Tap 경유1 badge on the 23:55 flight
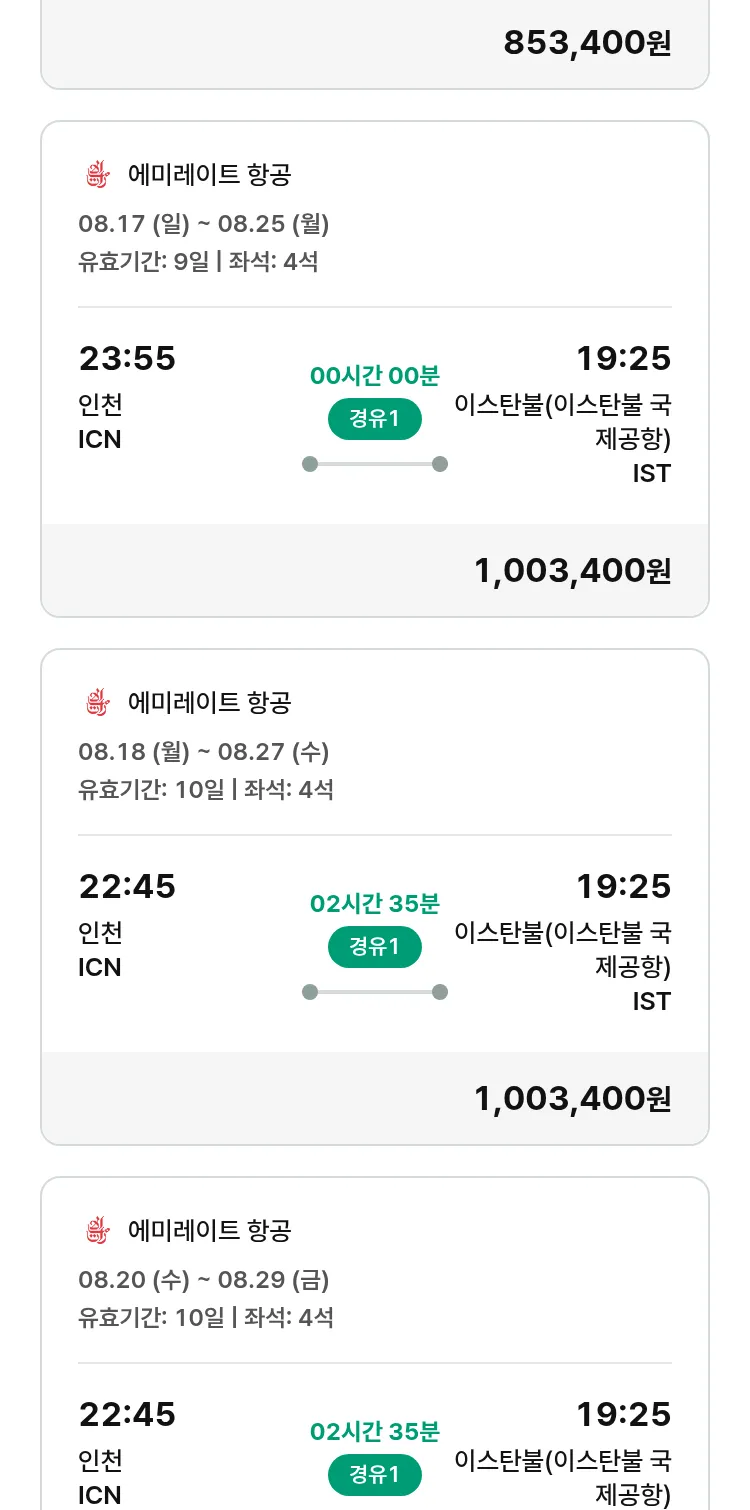 375,419
